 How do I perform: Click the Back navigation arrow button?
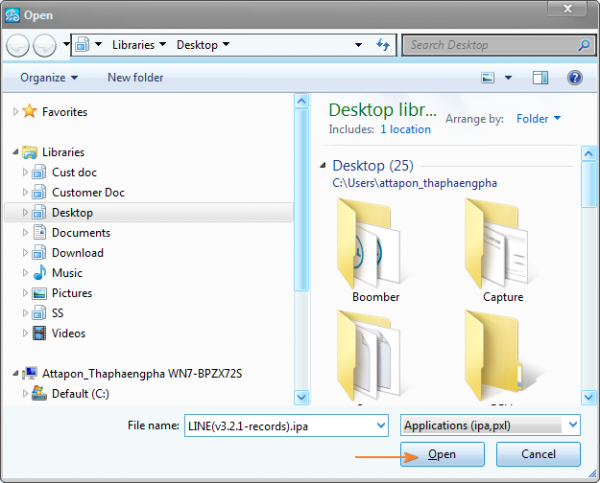pyautogui.click(x=19, y=46)
